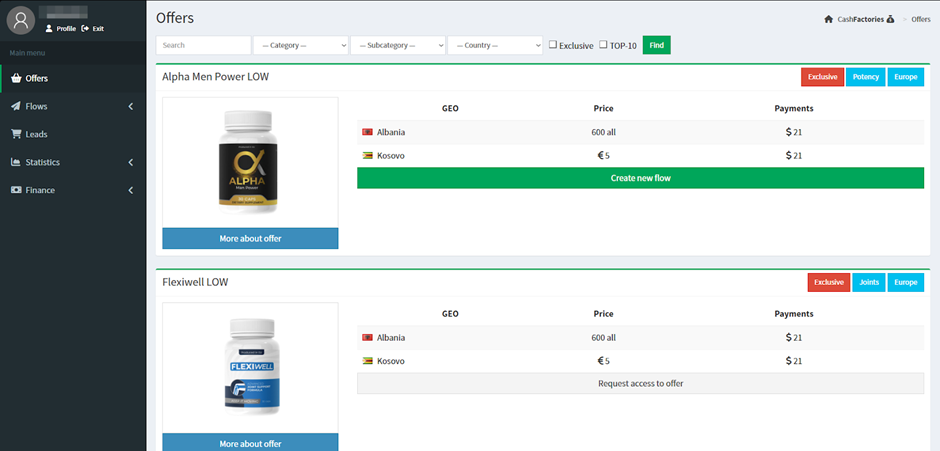Click the green Find button
940x451 pixels.
(x=656, y=45)
